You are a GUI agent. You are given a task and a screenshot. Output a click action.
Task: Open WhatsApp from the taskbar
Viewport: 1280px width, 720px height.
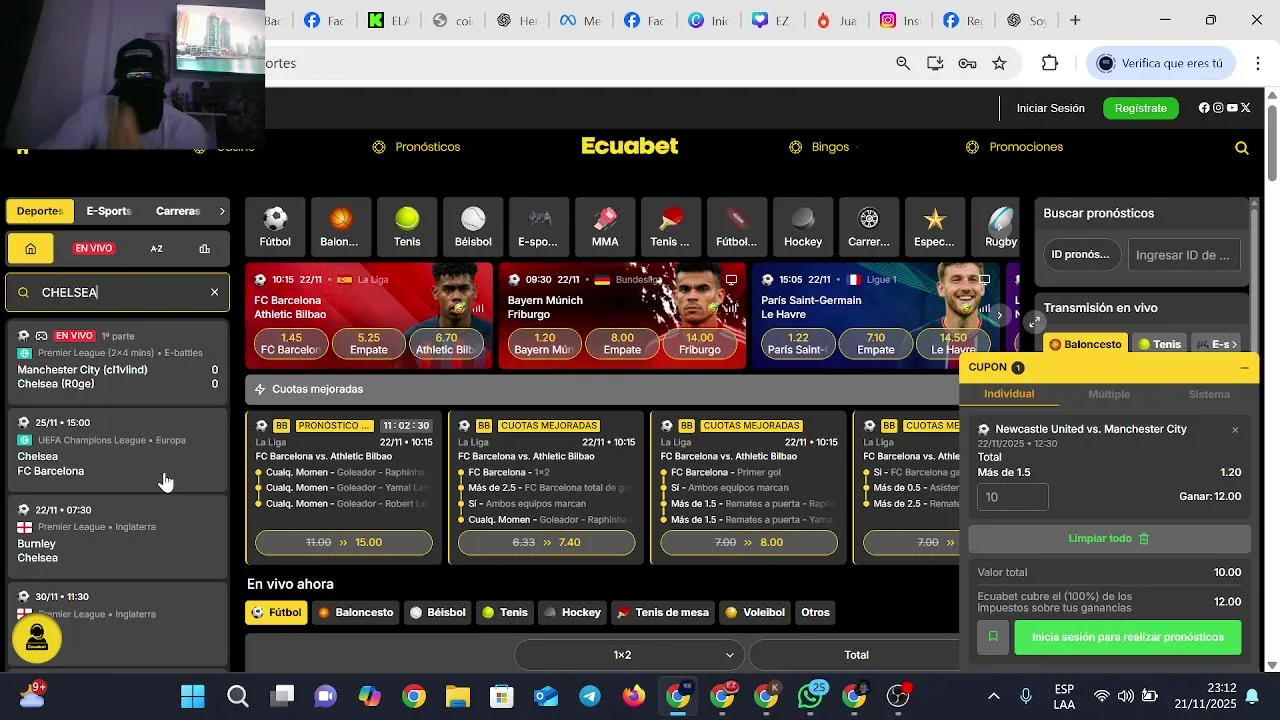pos(810,696)
